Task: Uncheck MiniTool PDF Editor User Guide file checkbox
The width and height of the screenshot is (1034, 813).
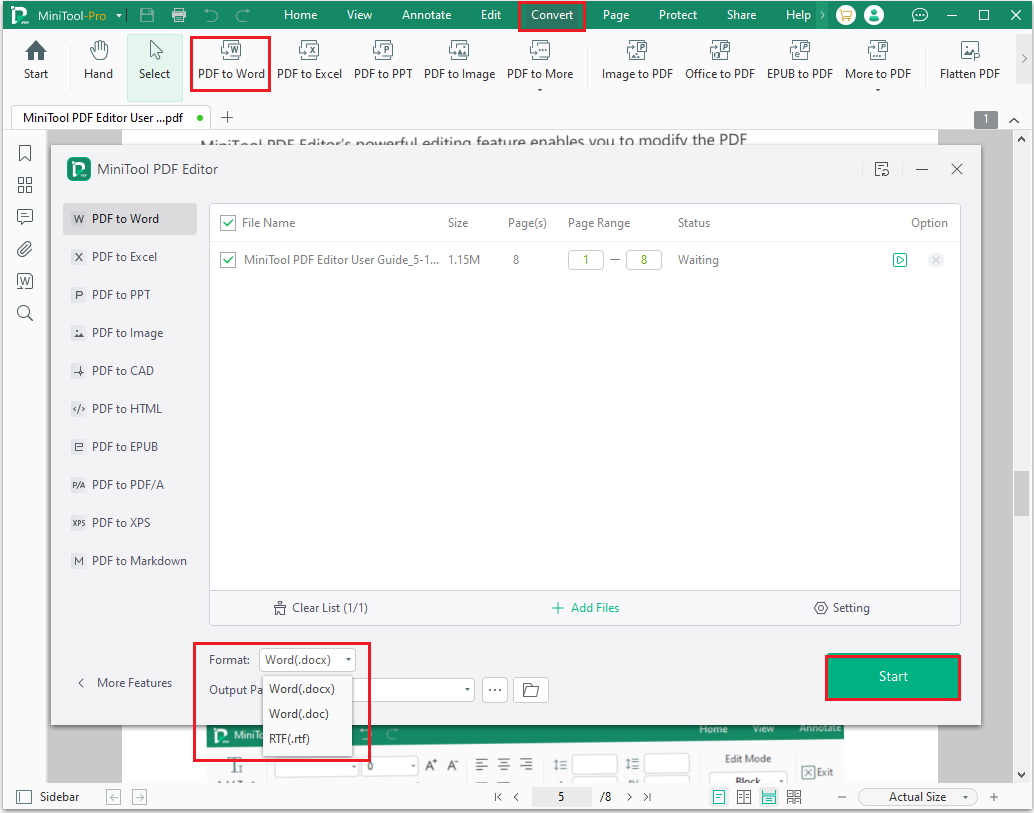Action: 228,260
